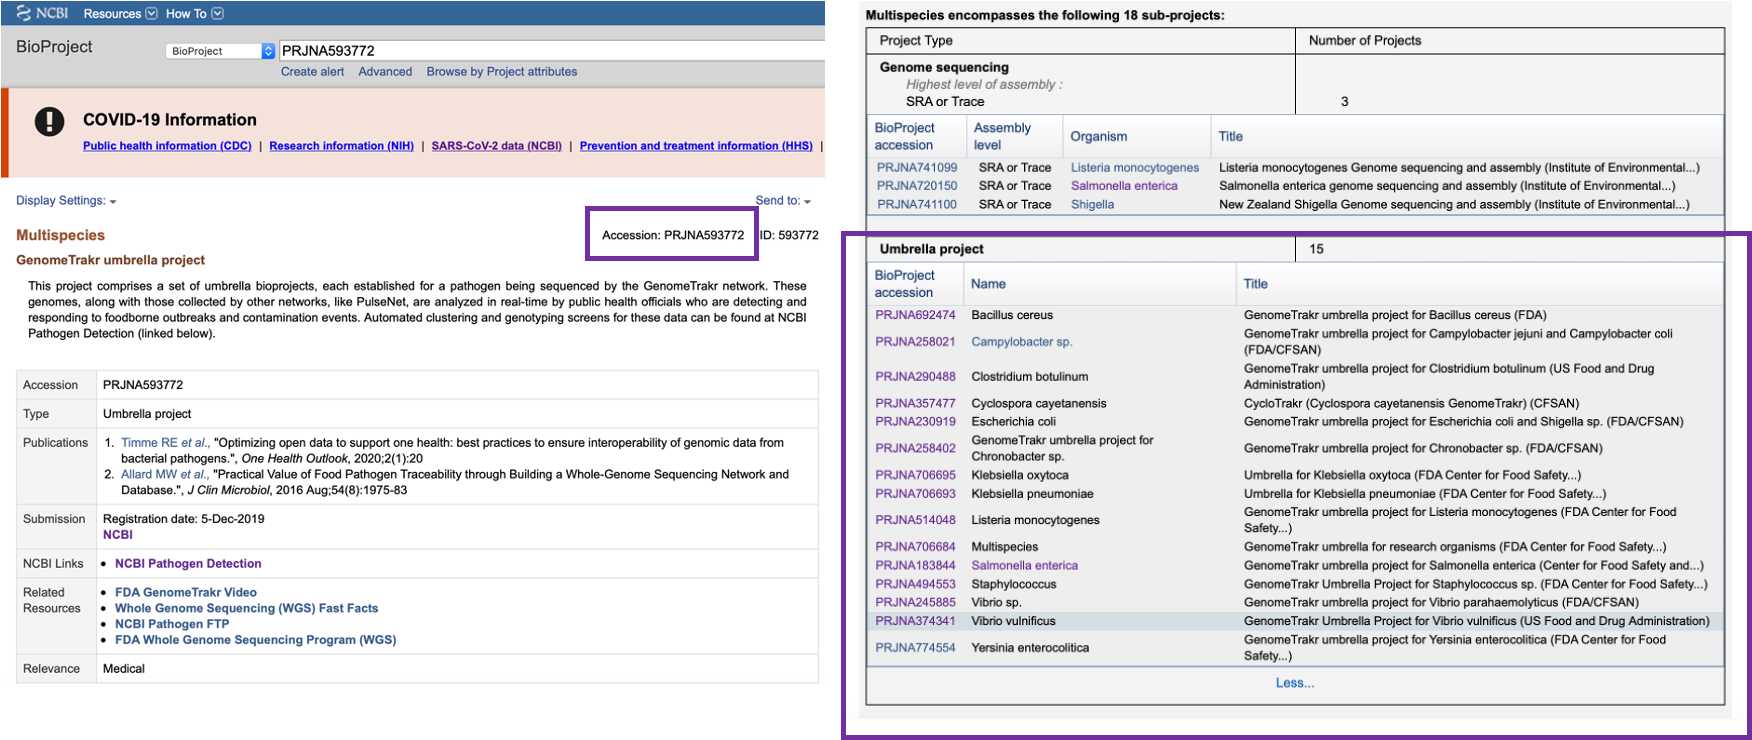Open the Create alert link
This screenshot has width=1752, height=740.
click(x=312, y=72)
